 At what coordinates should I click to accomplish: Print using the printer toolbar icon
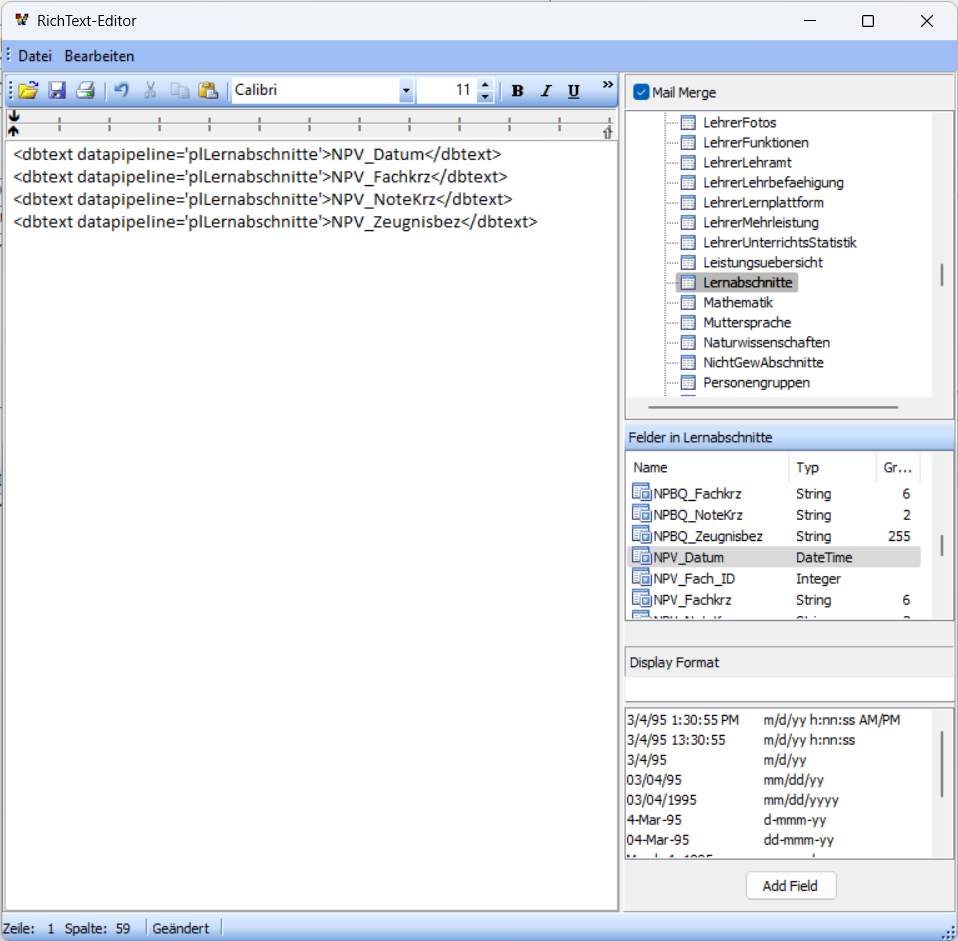coord(85,90)
